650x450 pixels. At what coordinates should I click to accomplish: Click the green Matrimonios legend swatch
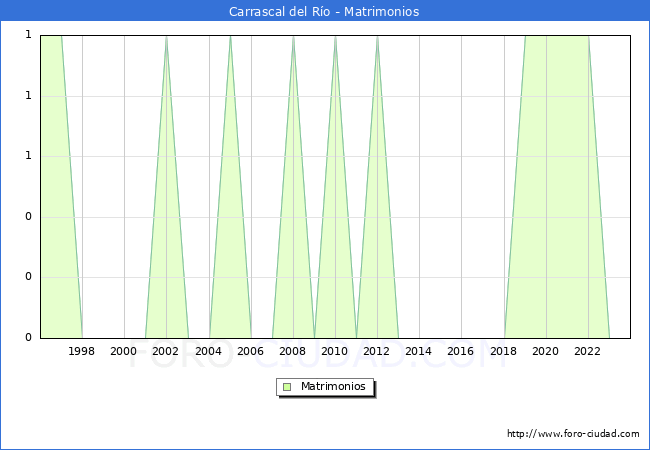point(287,387)
